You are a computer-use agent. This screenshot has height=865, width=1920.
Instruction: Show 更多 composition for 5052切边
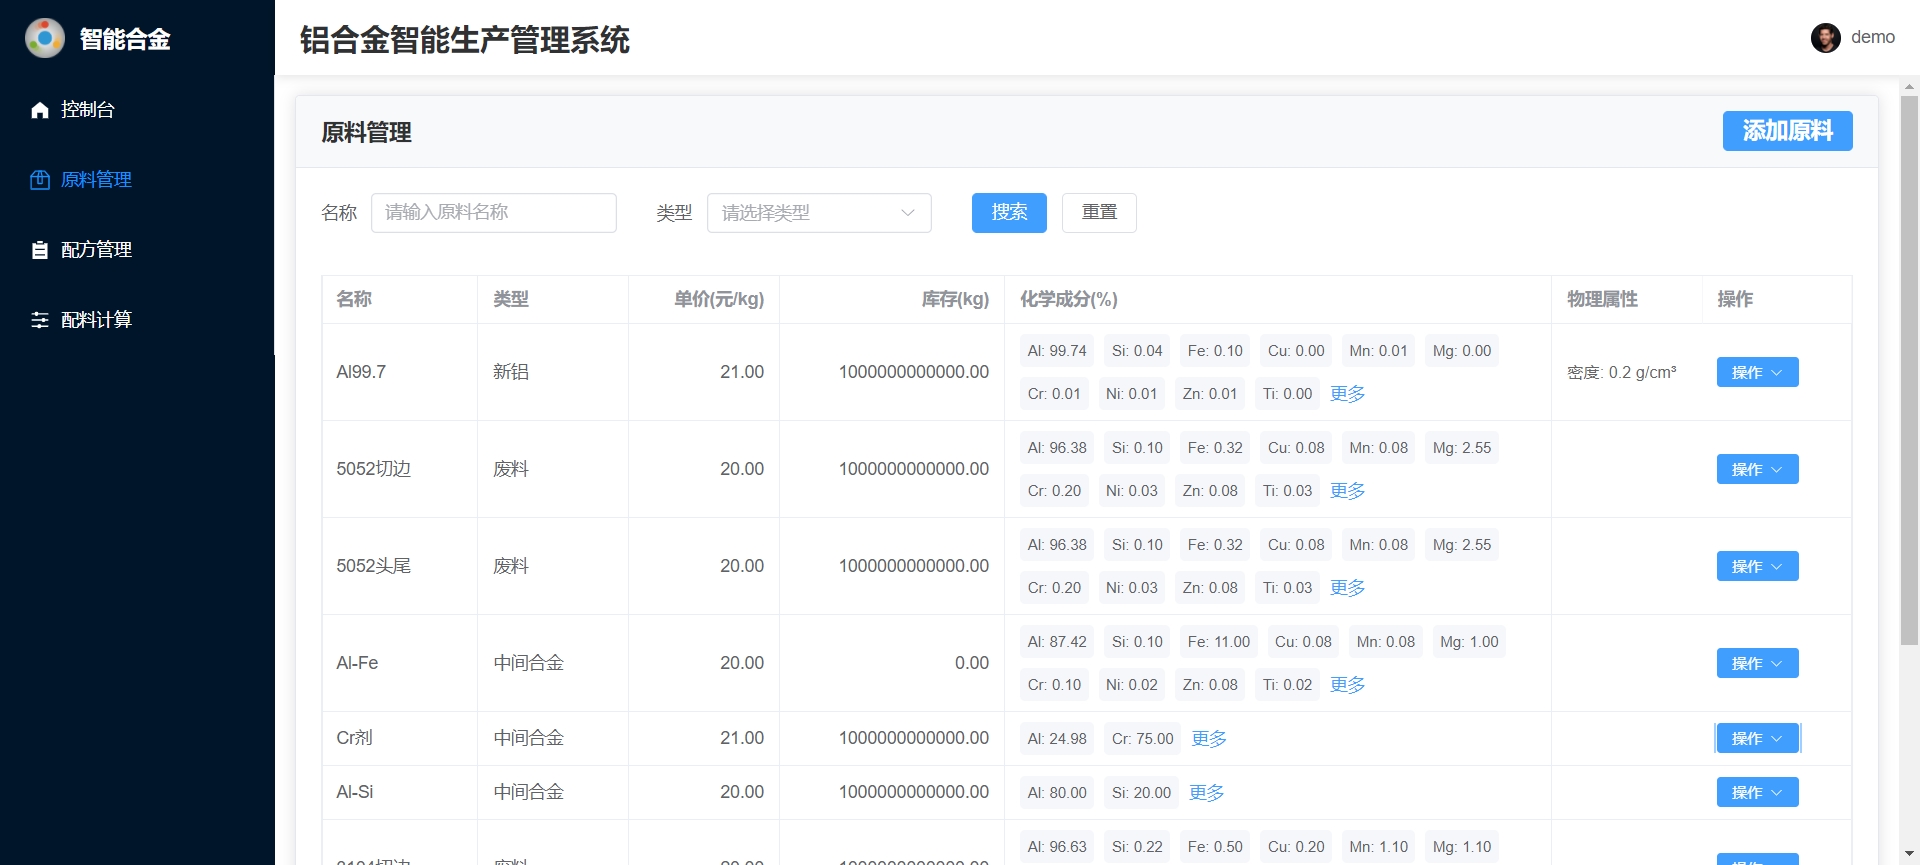(x=1347, y=491)
